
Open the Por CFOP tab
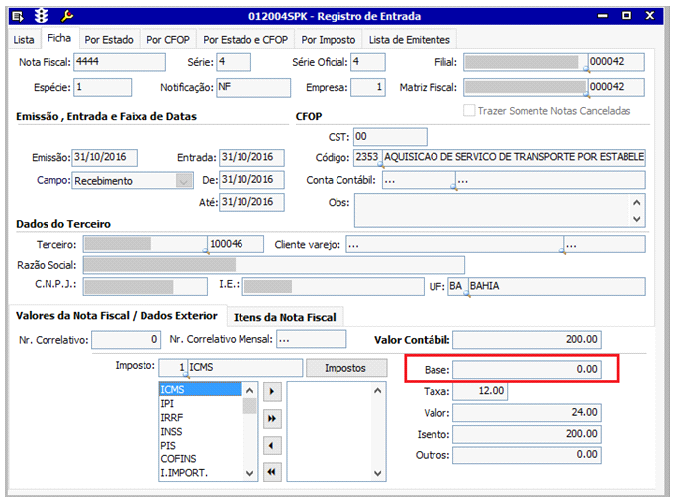click(x=167, y=39)
